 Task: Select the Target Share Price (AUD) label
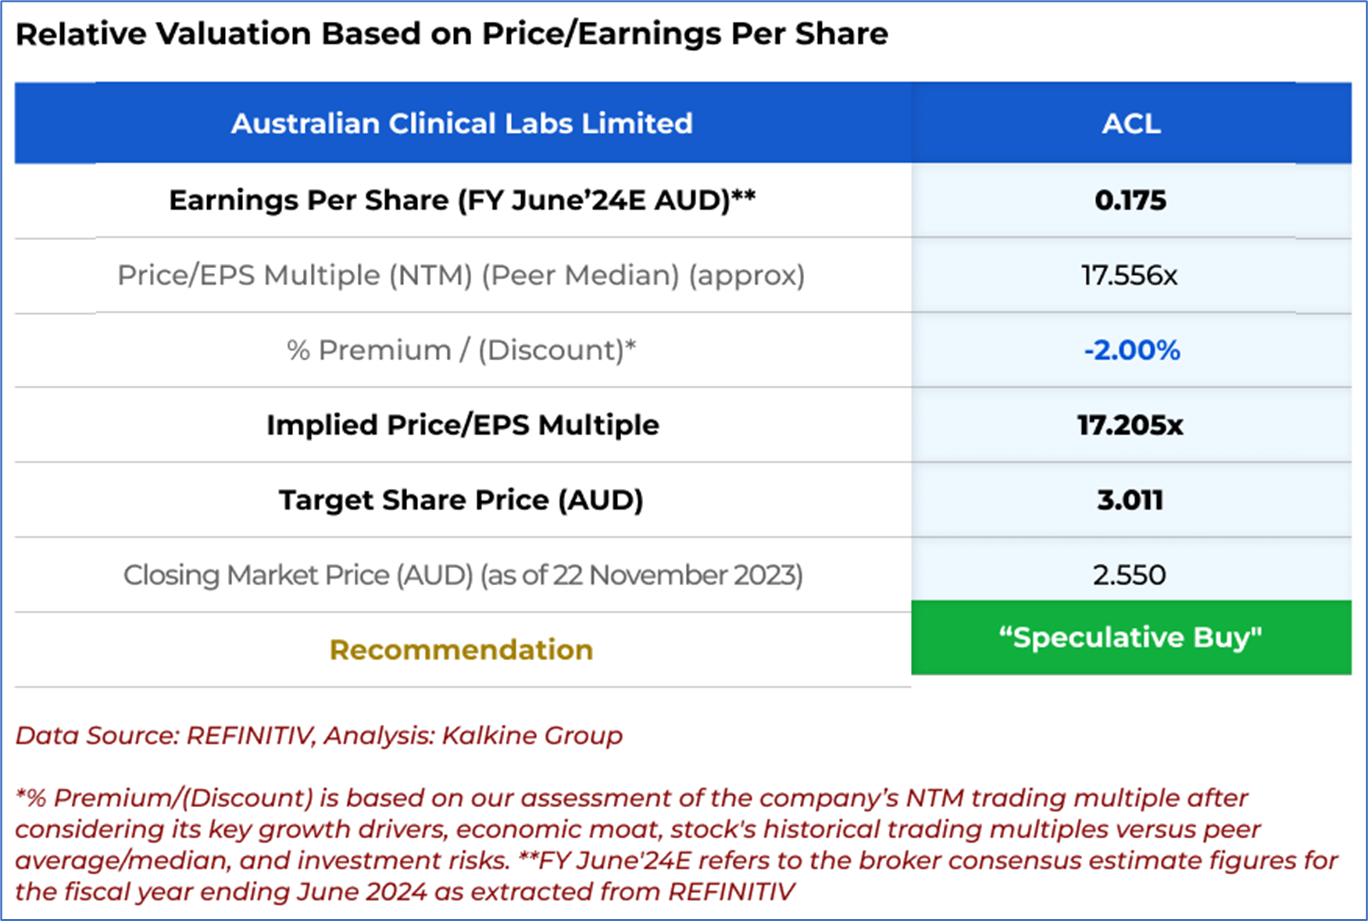click(x=461, y=500)
